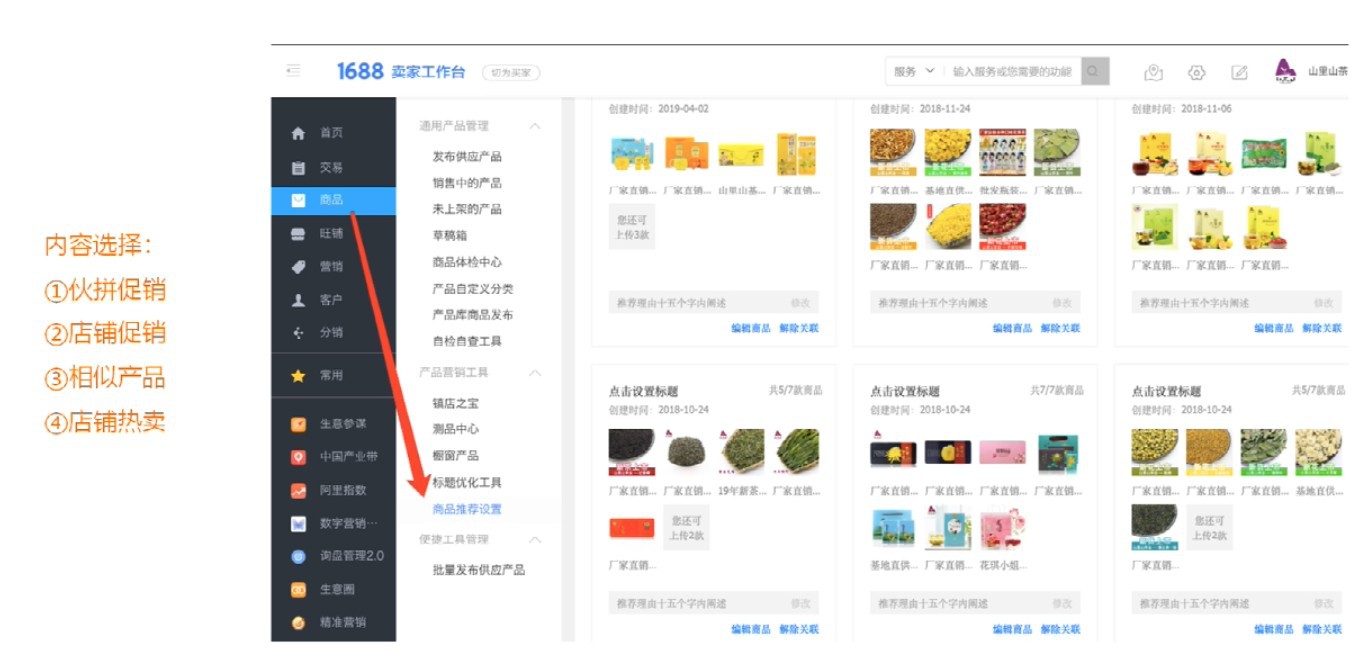Viewport: 1368px width, 658px height.
Task: Click 修改 in the 2018-11-24 card
Action: pos(1062,303)
